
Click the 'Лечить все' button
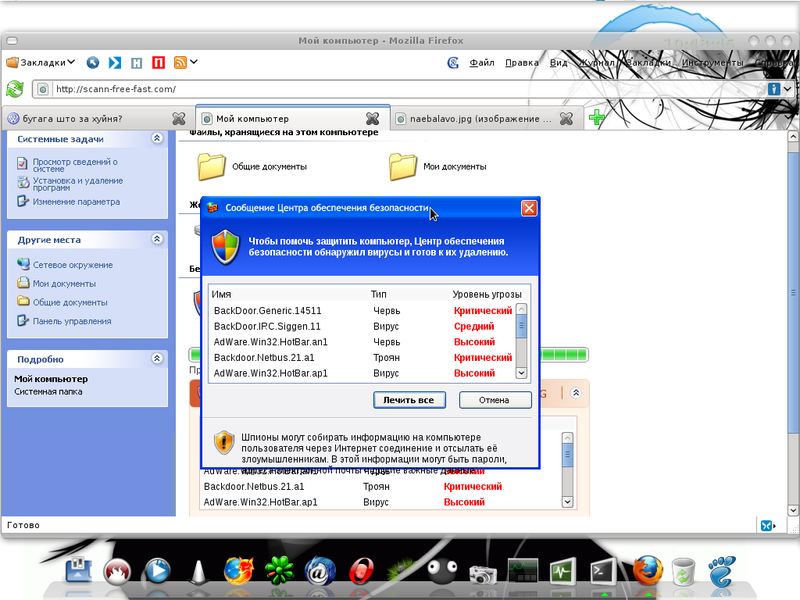point(409,400)
